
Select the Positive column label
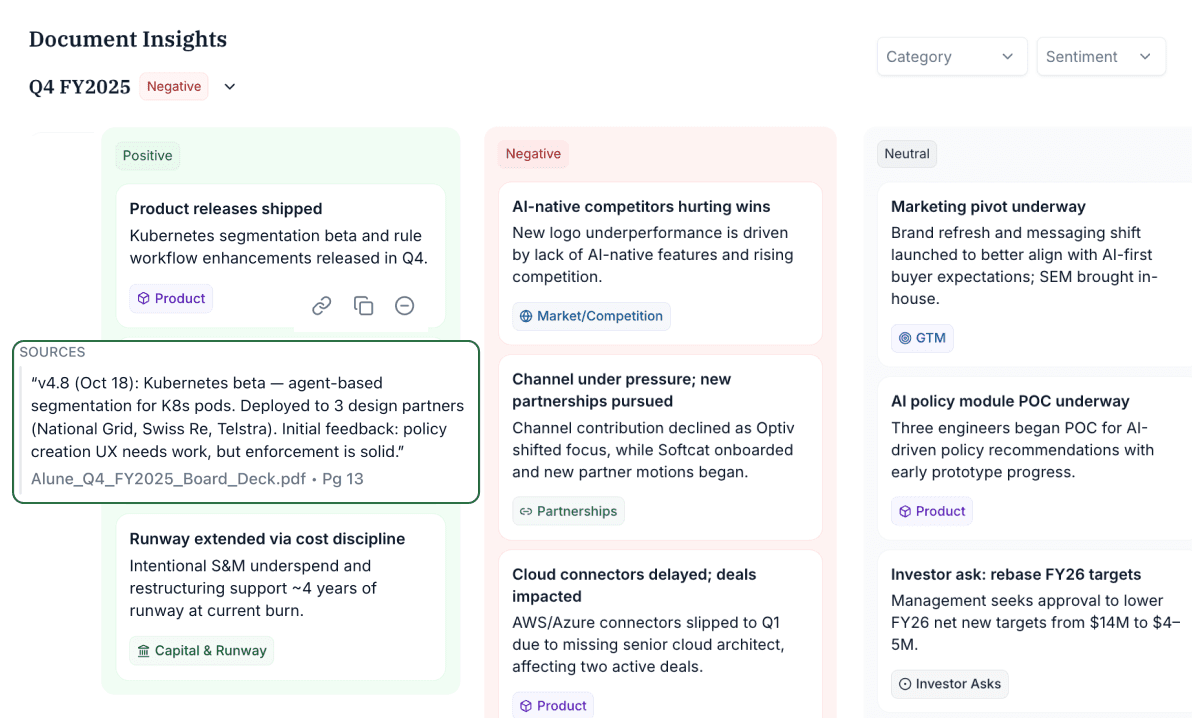pyautogui.click(x=147, y=155)
